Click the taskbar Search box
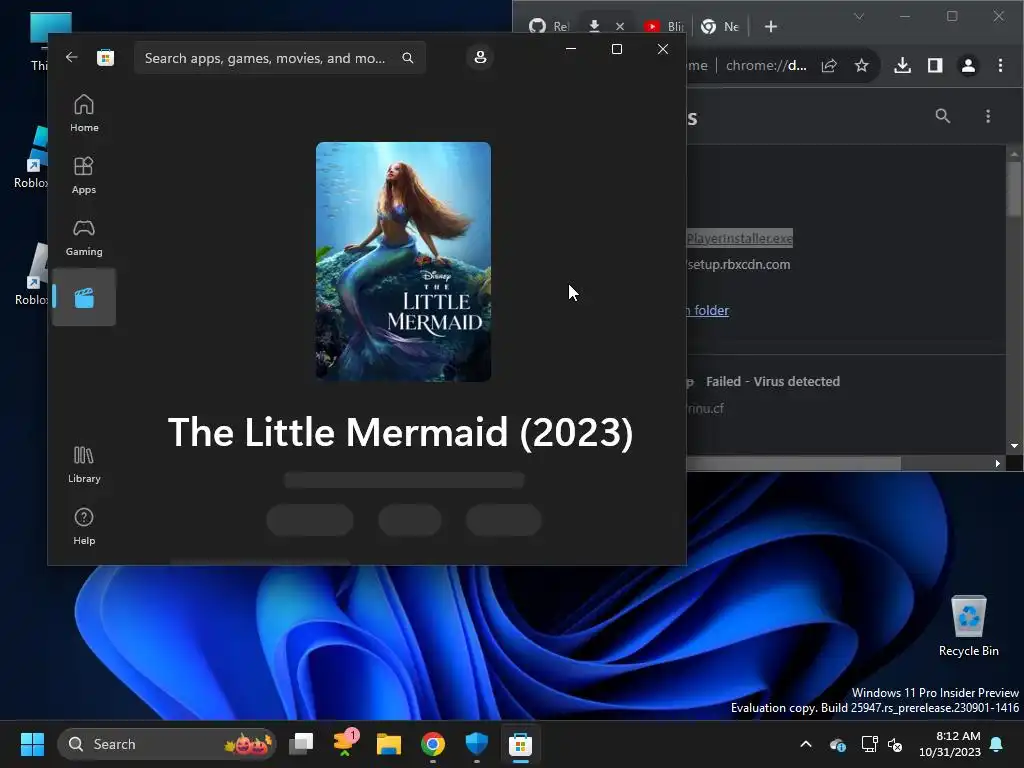The width and height of the screenshot is (1024, 768). pyautogui.click(x=167, y=744)
